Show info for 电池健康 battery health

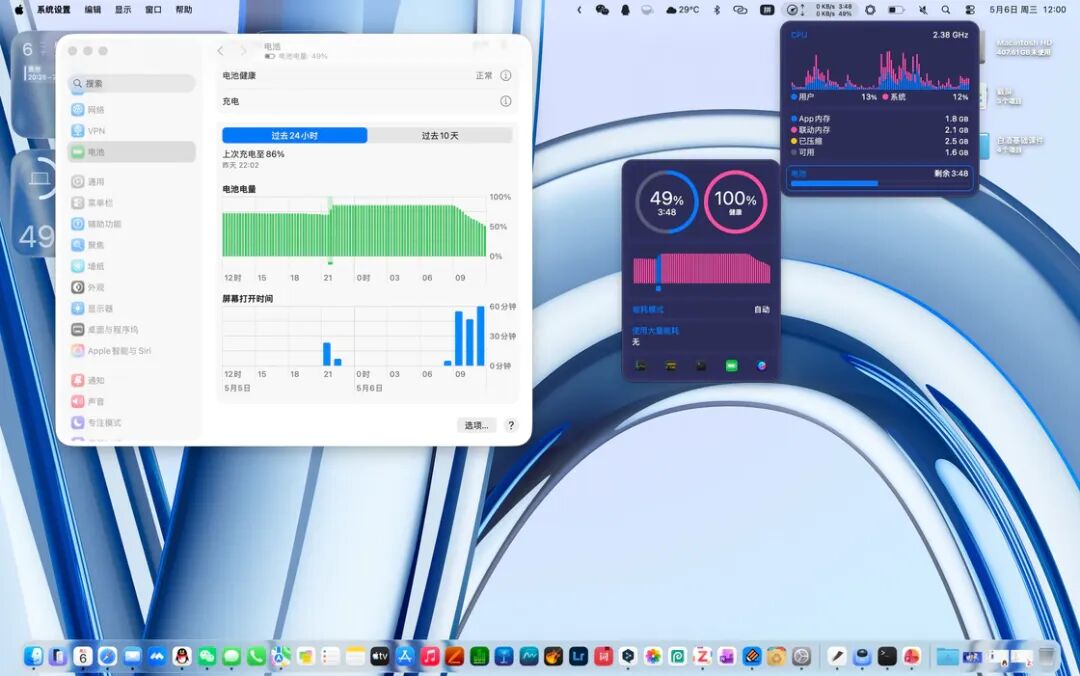tap(506, 76)
